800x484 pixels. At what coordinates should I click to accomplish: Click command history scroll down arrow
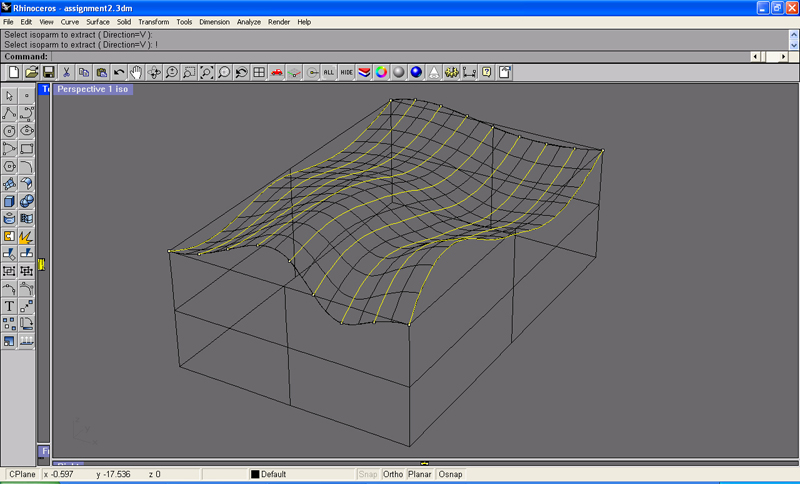(793, 45)
